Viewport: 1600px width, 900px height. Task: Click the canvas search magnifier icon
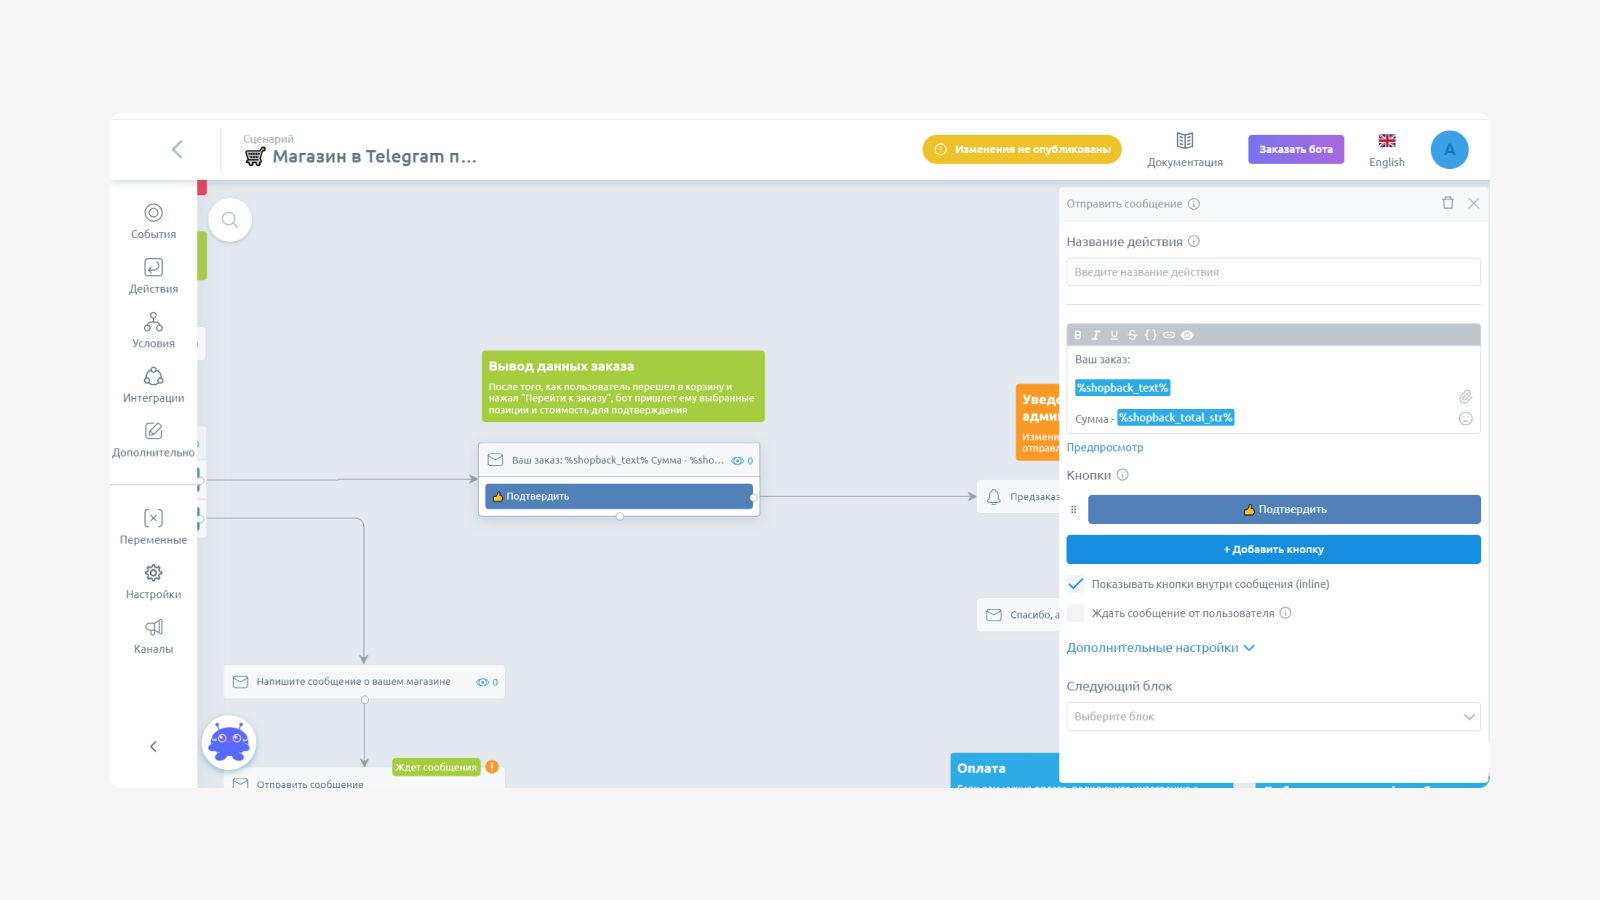coord(230,220)
